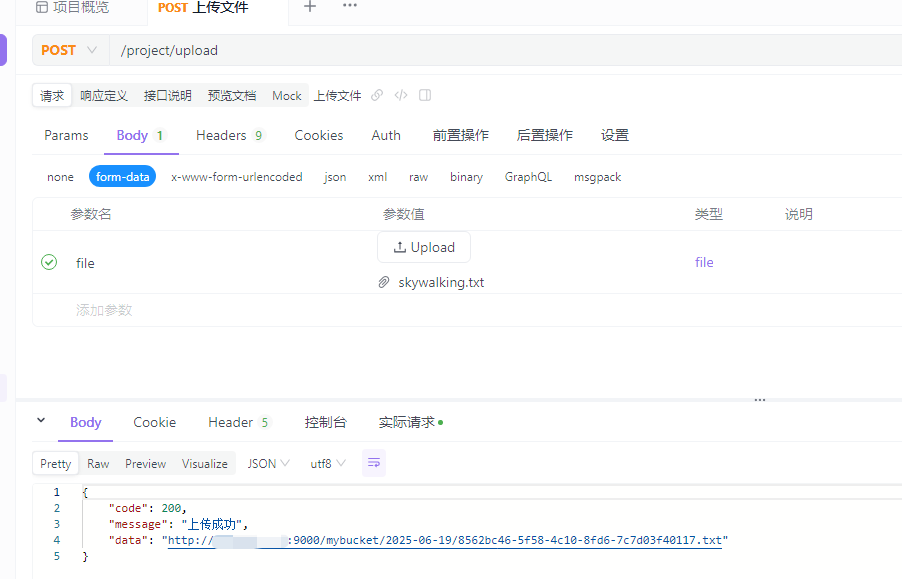The height and width of the screenshot is (579, 902).
Task: Click the Upload button
Action: (423, 247)
